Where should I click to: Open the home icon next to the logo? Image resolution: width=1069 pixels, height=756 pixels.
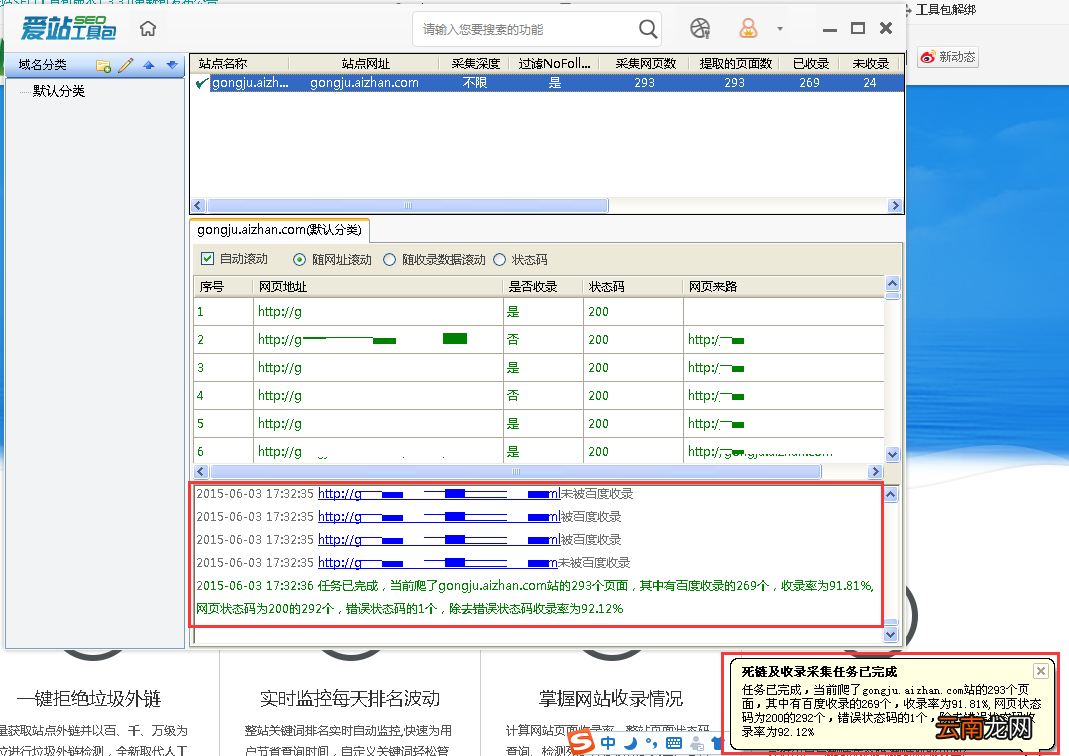pos(148,29)
